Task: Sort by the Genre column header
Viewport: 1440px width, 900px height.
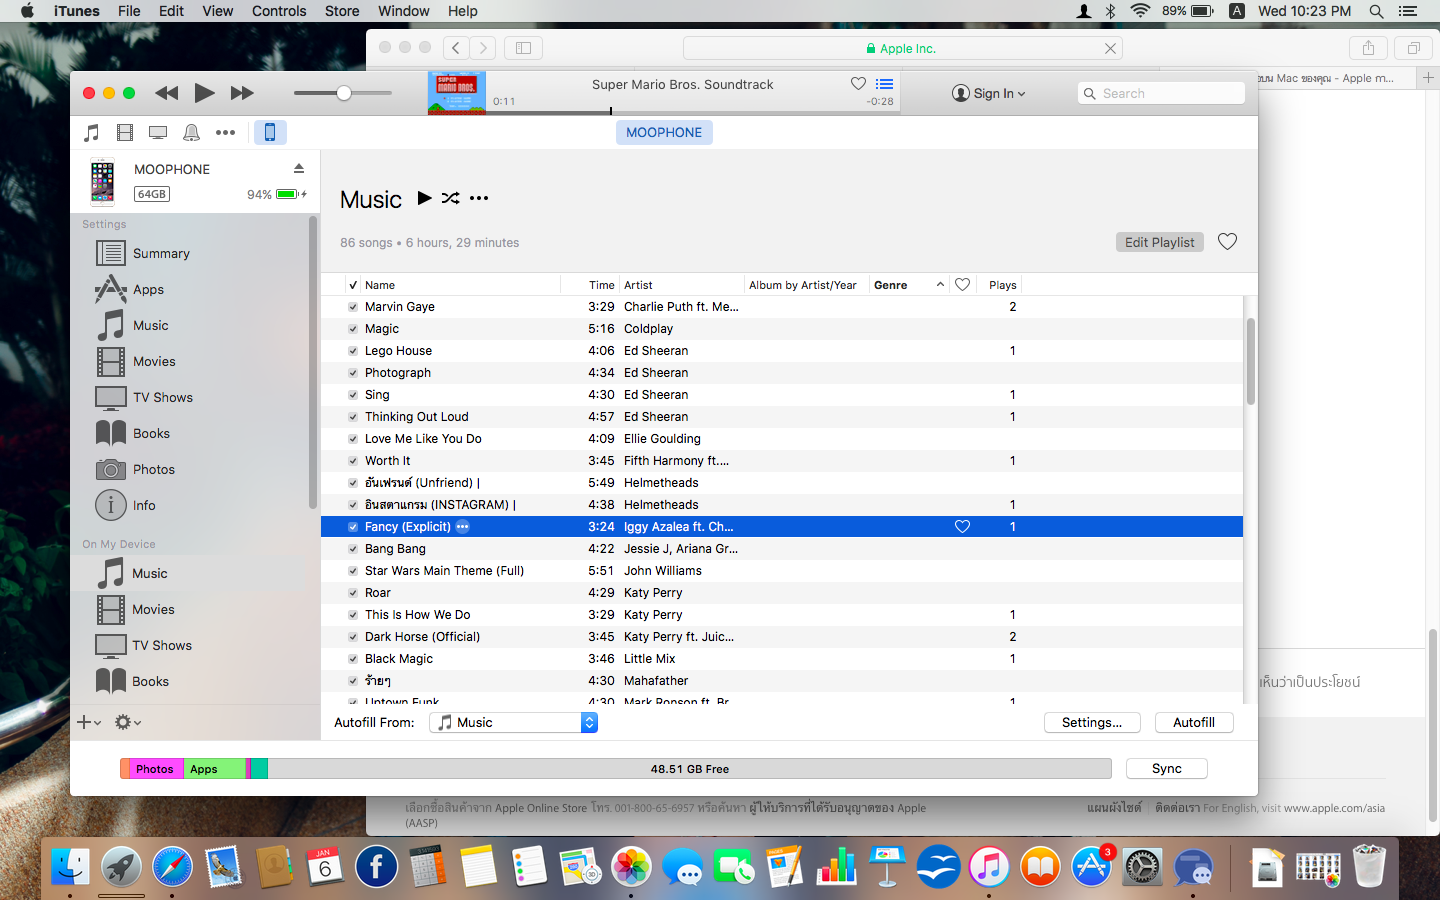Action: tap(908, 285)
